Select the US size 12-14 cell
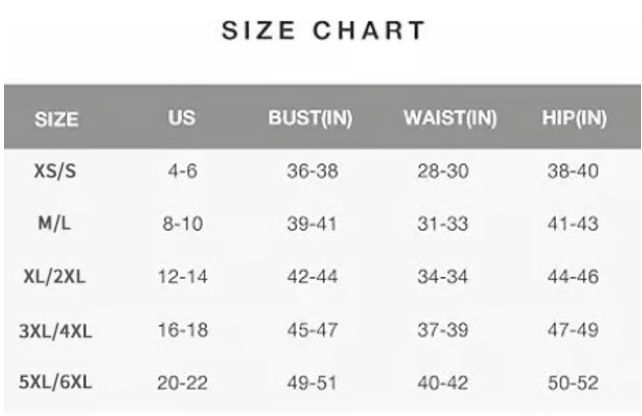 182,277
